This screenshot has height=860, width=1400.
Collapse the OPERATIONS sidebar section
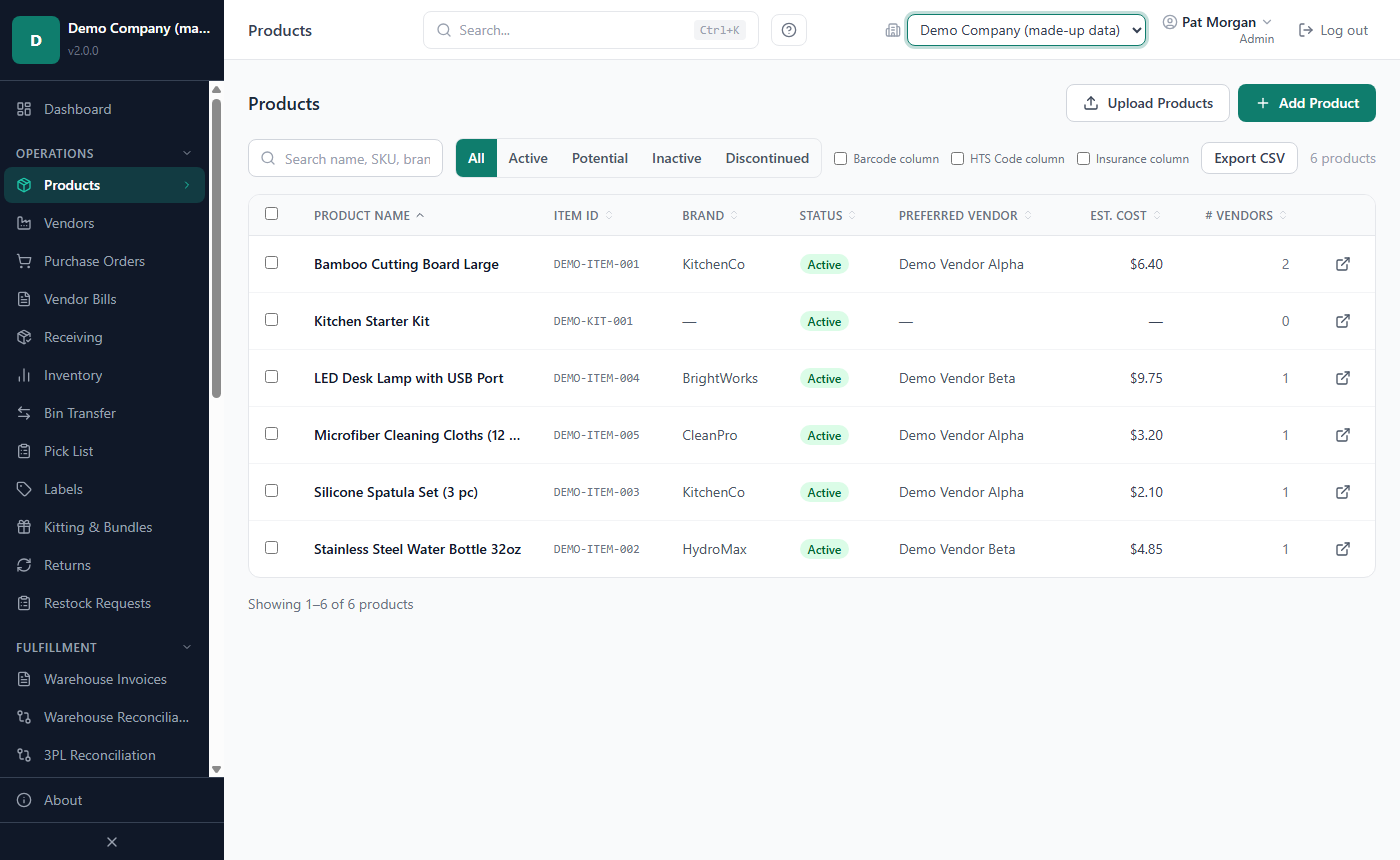(104, 153)
